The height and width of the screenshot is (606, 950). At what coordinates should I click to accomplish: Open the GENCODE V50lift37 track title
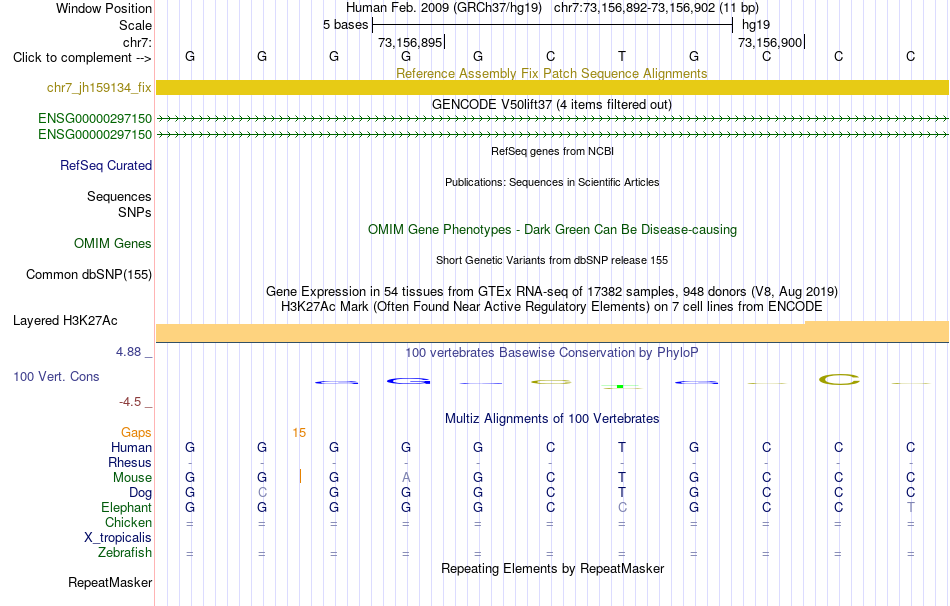[x=551, y=104]
